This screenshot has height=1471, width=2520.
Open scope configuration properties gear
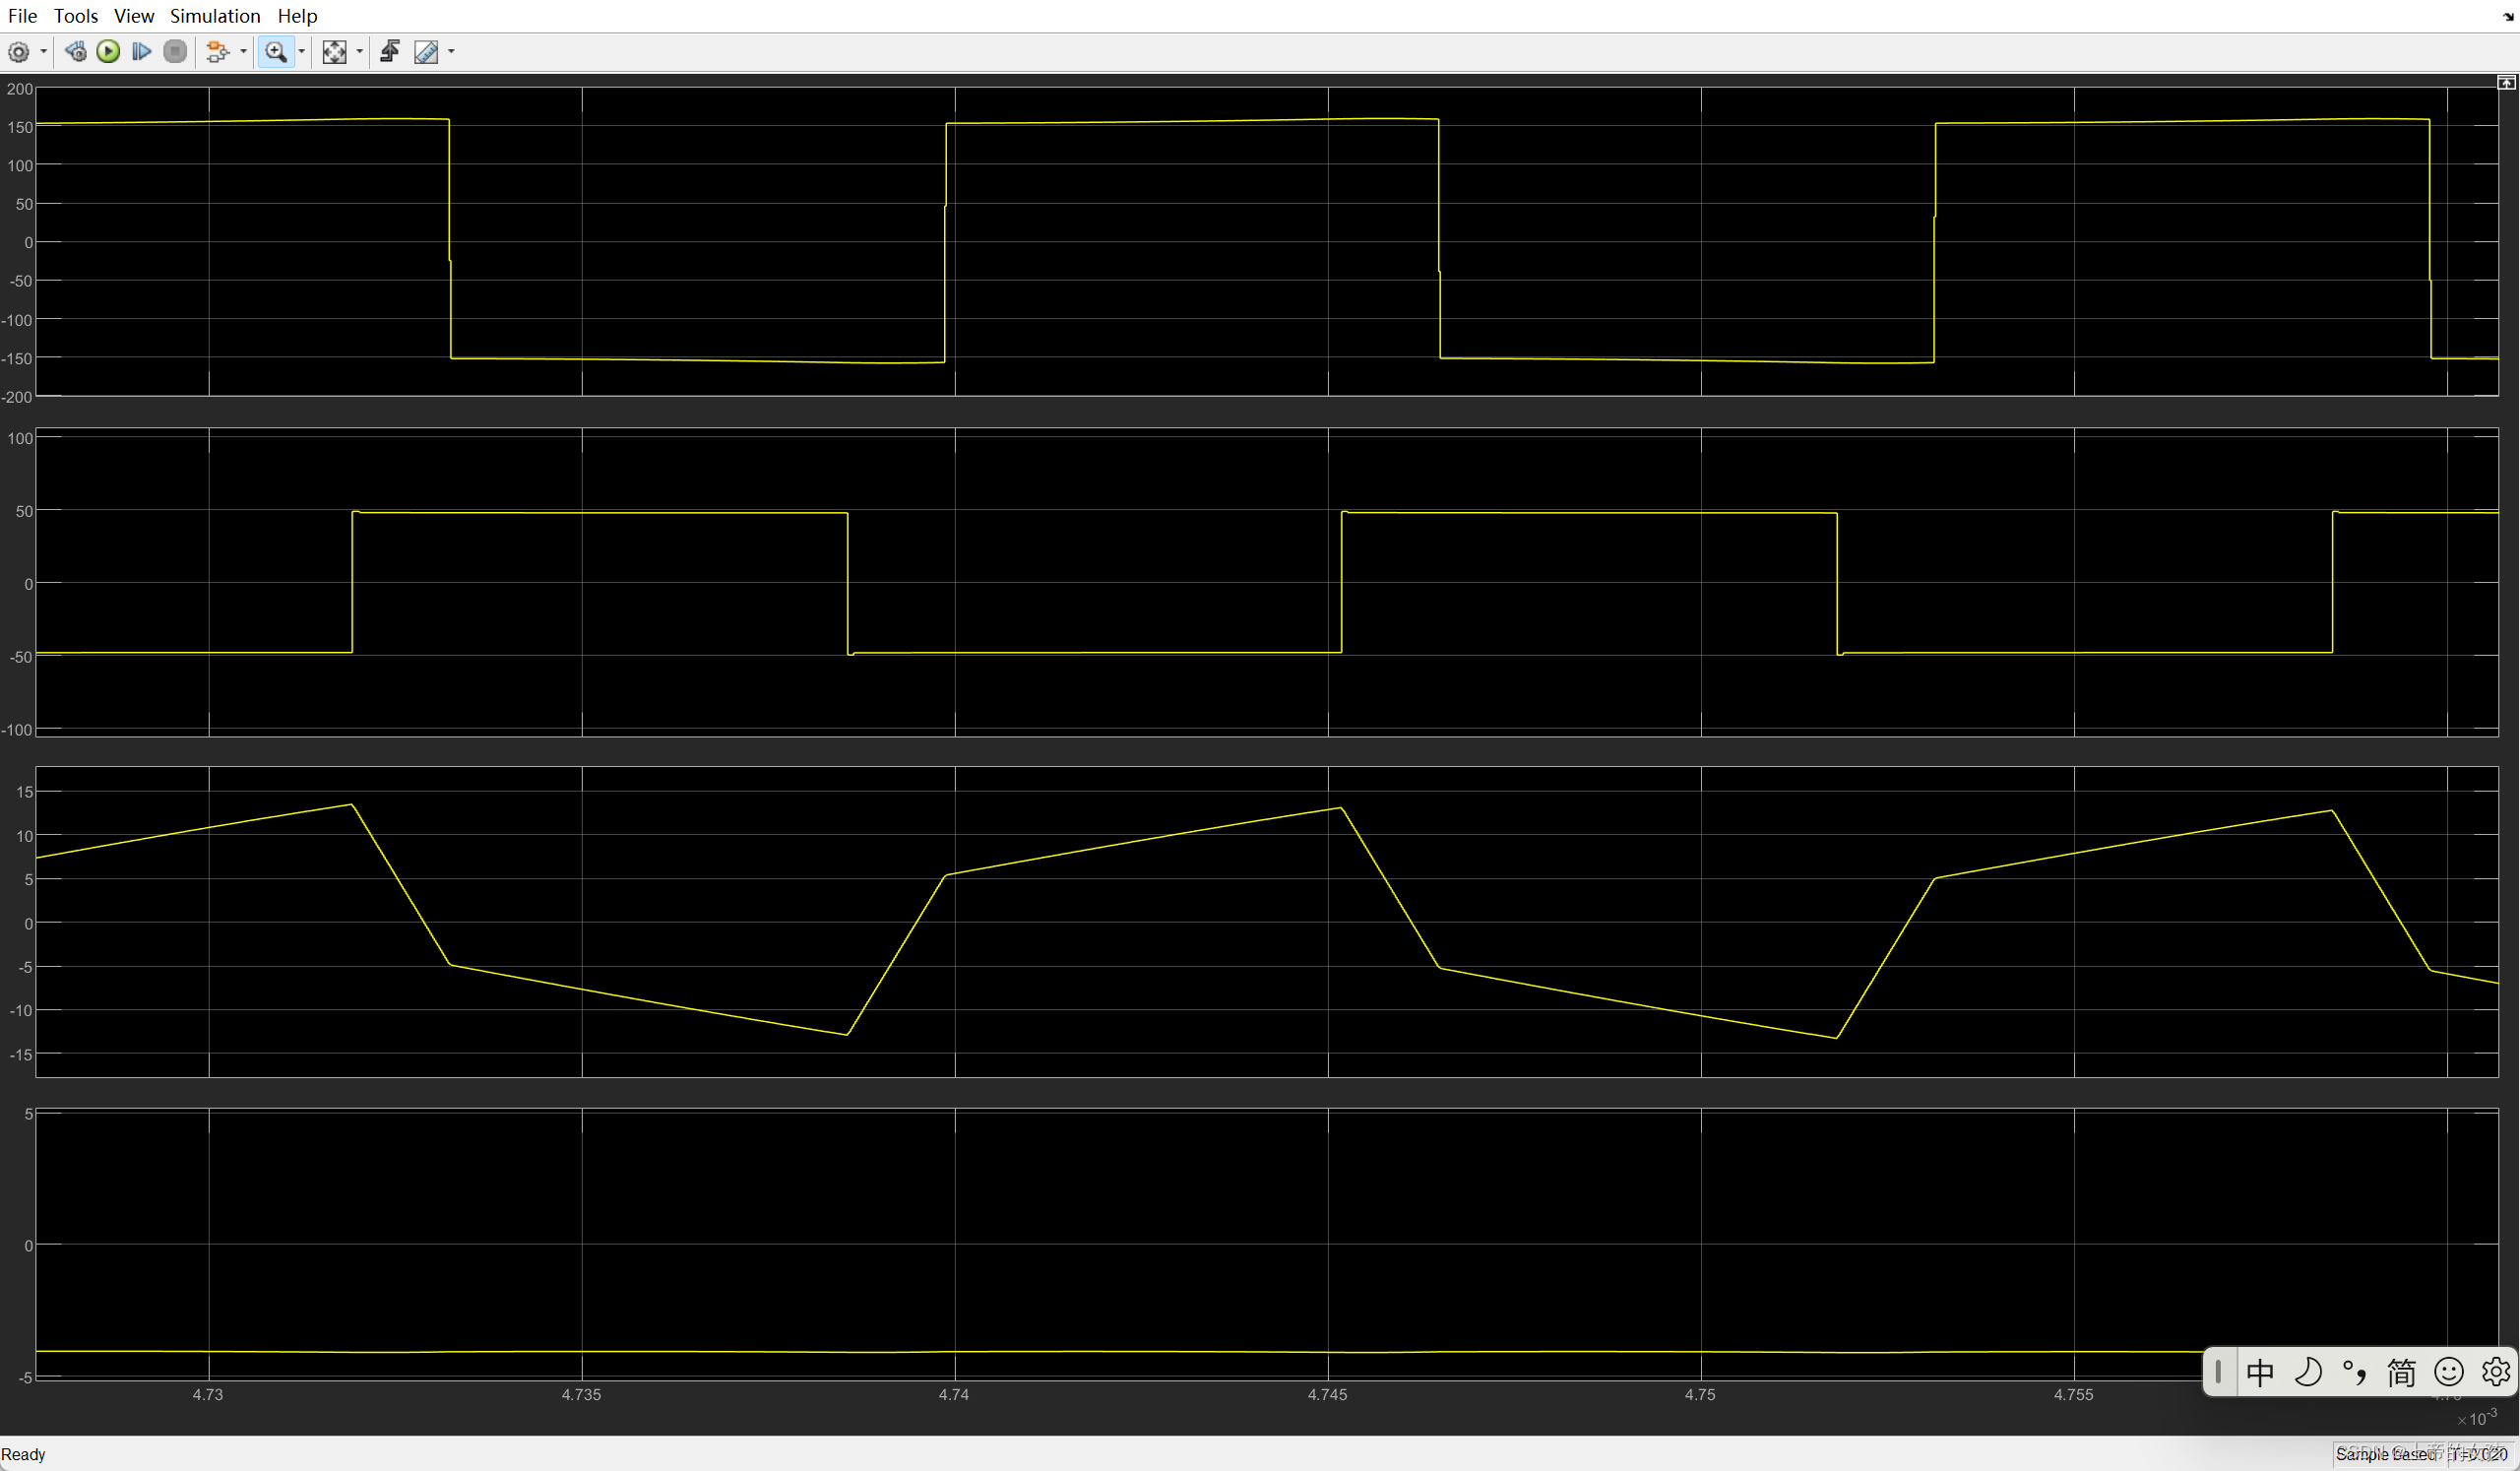[18, 52]
